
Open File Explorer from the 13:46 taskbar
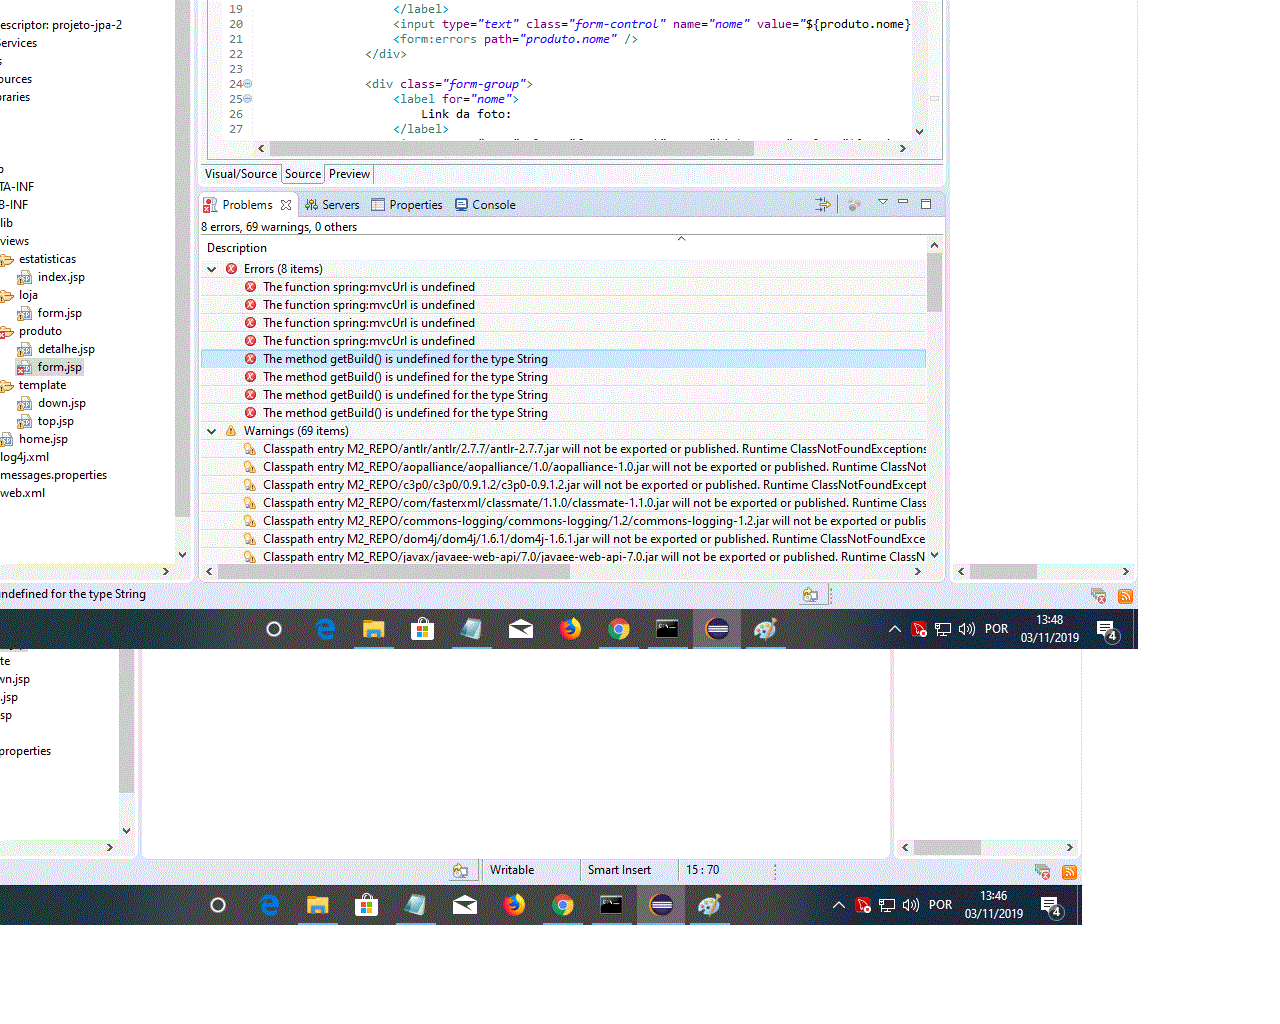coord(317,905)
